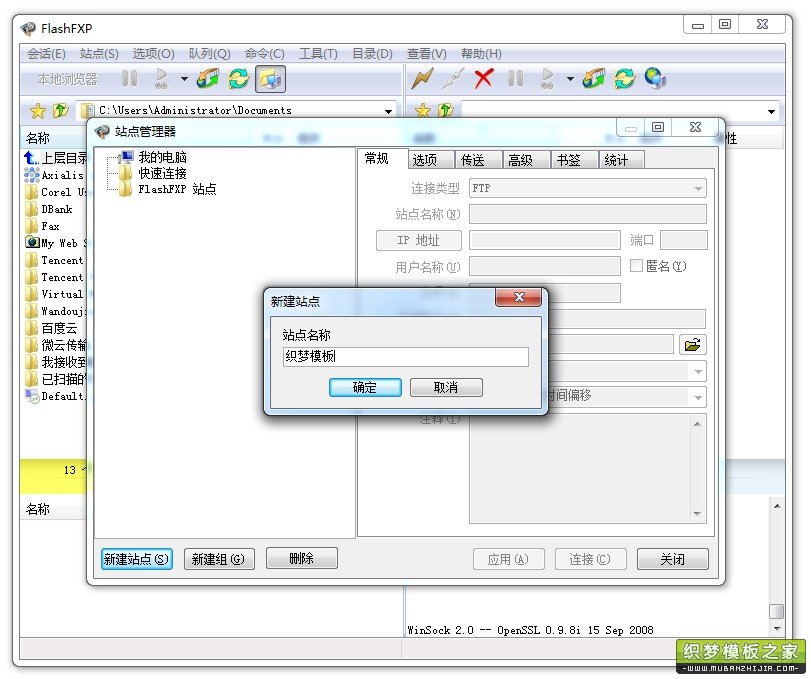This screenshot has height=679, width=811.
Task: Switch to the 书签 tab
Action: click(x=570, y=159)
